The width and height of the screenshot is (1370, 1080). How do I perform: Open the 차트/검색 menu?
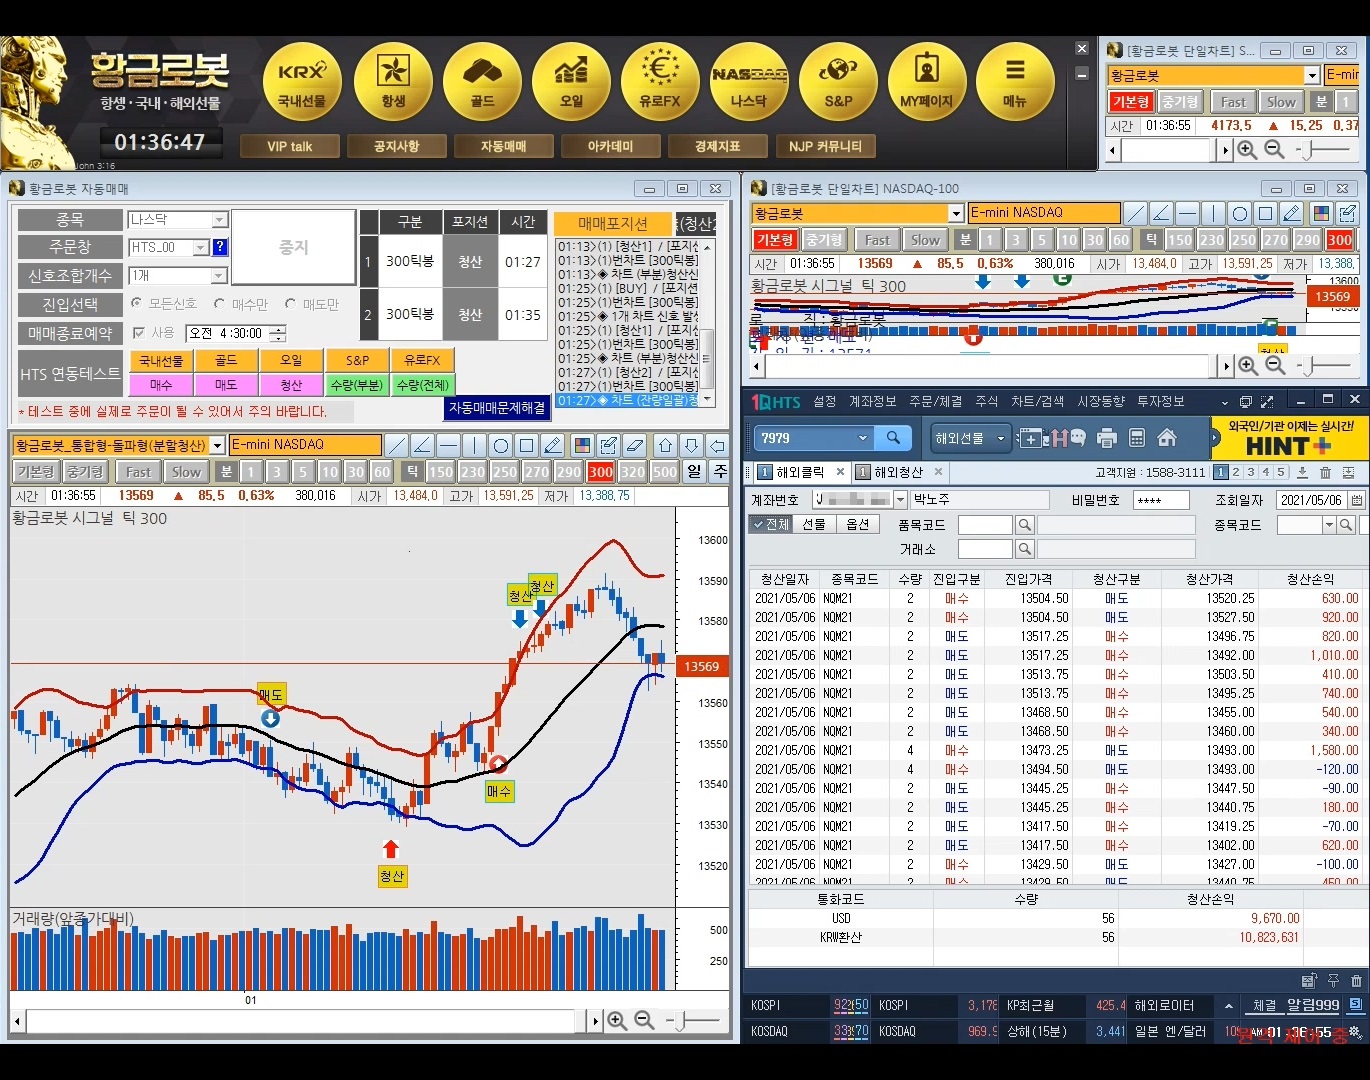pos(1037,401)
